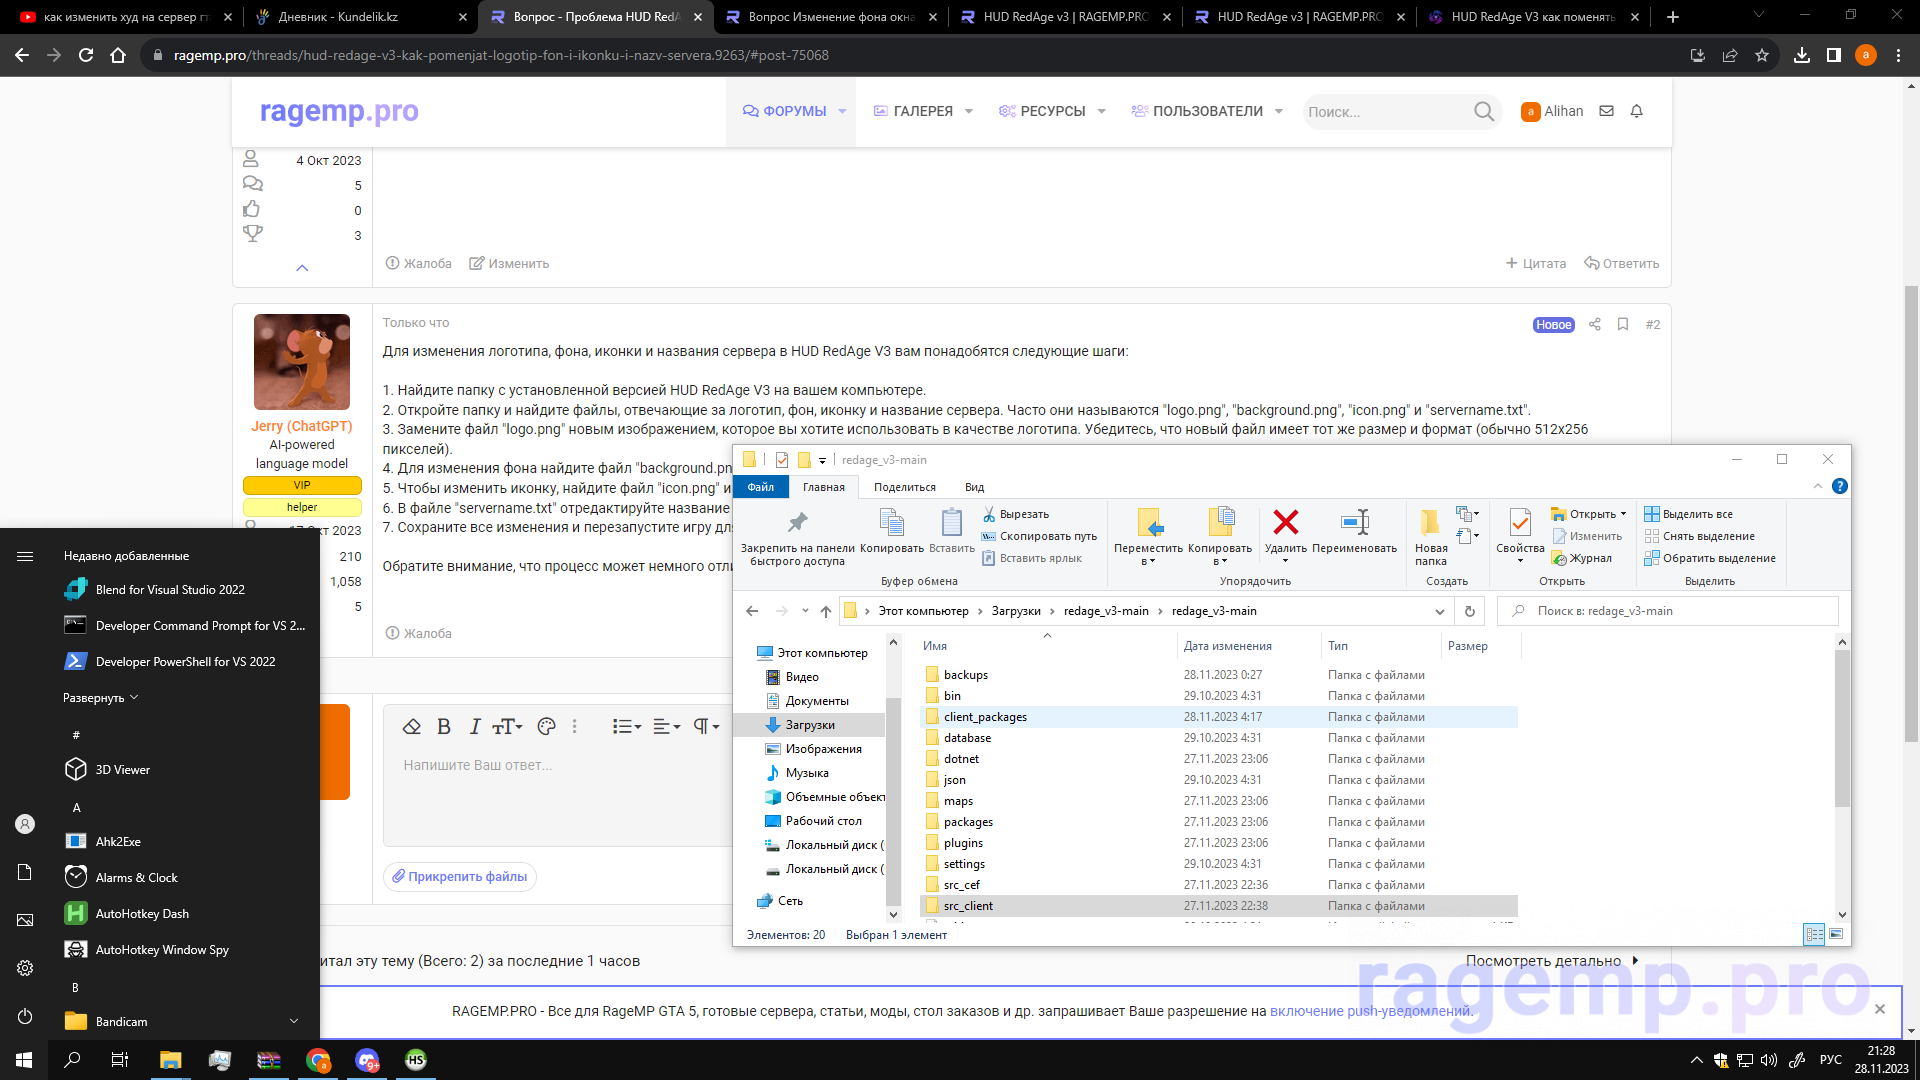1920x1080 pixels.
Task: Click the Properties icon in ribbon
Action: click(1519, 522)
